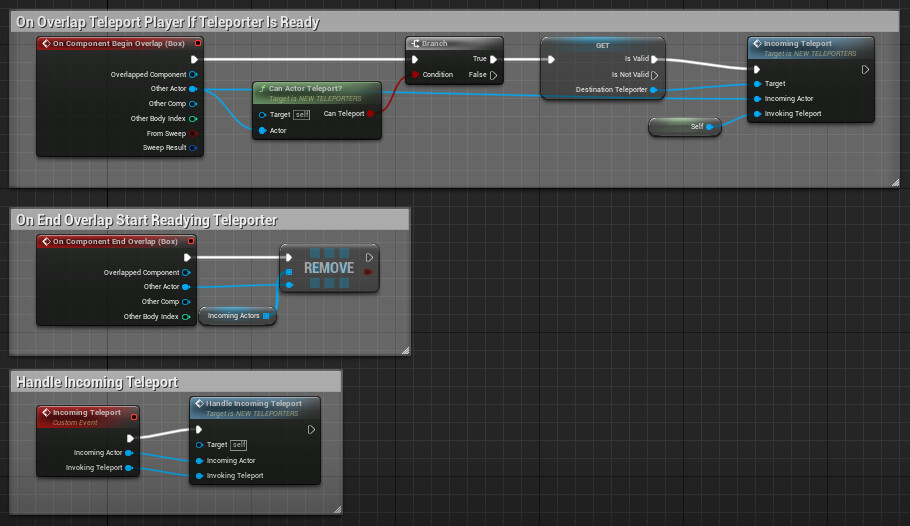Click the From Sweep boolean pin
Screen dimensions: 910x526
click(193, 134)
